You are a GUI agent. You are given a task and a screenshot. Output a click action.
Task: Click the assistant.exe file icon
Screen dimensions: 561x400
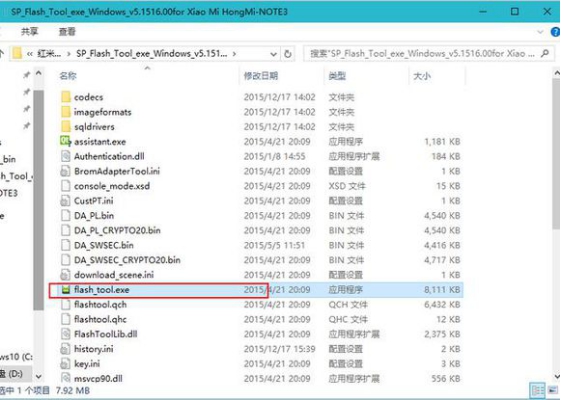(65, 141)
